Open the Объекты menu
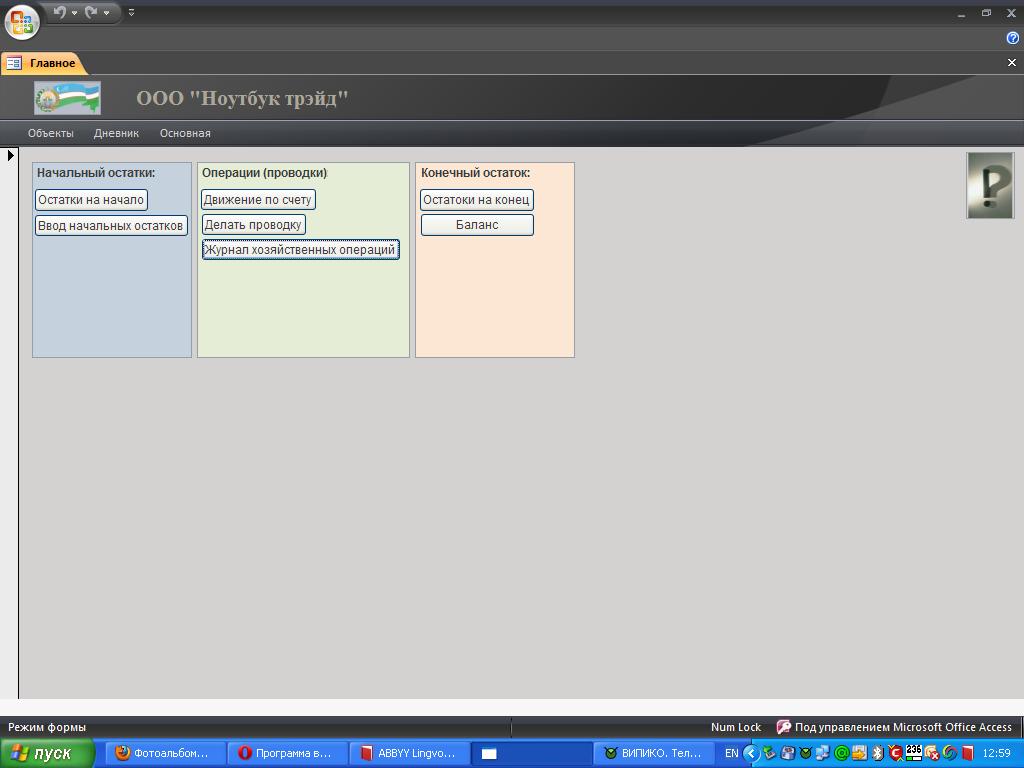 pos(50,133)
